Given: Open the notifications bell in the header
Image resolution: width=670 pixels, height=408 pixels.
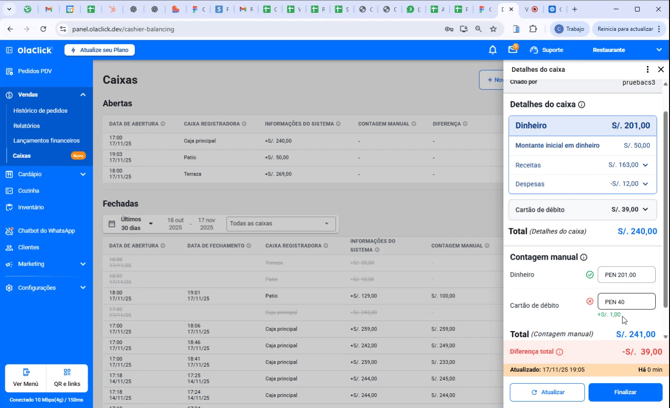Looking at the screenshot, I should pyautogui.click(x=492, y=50).
